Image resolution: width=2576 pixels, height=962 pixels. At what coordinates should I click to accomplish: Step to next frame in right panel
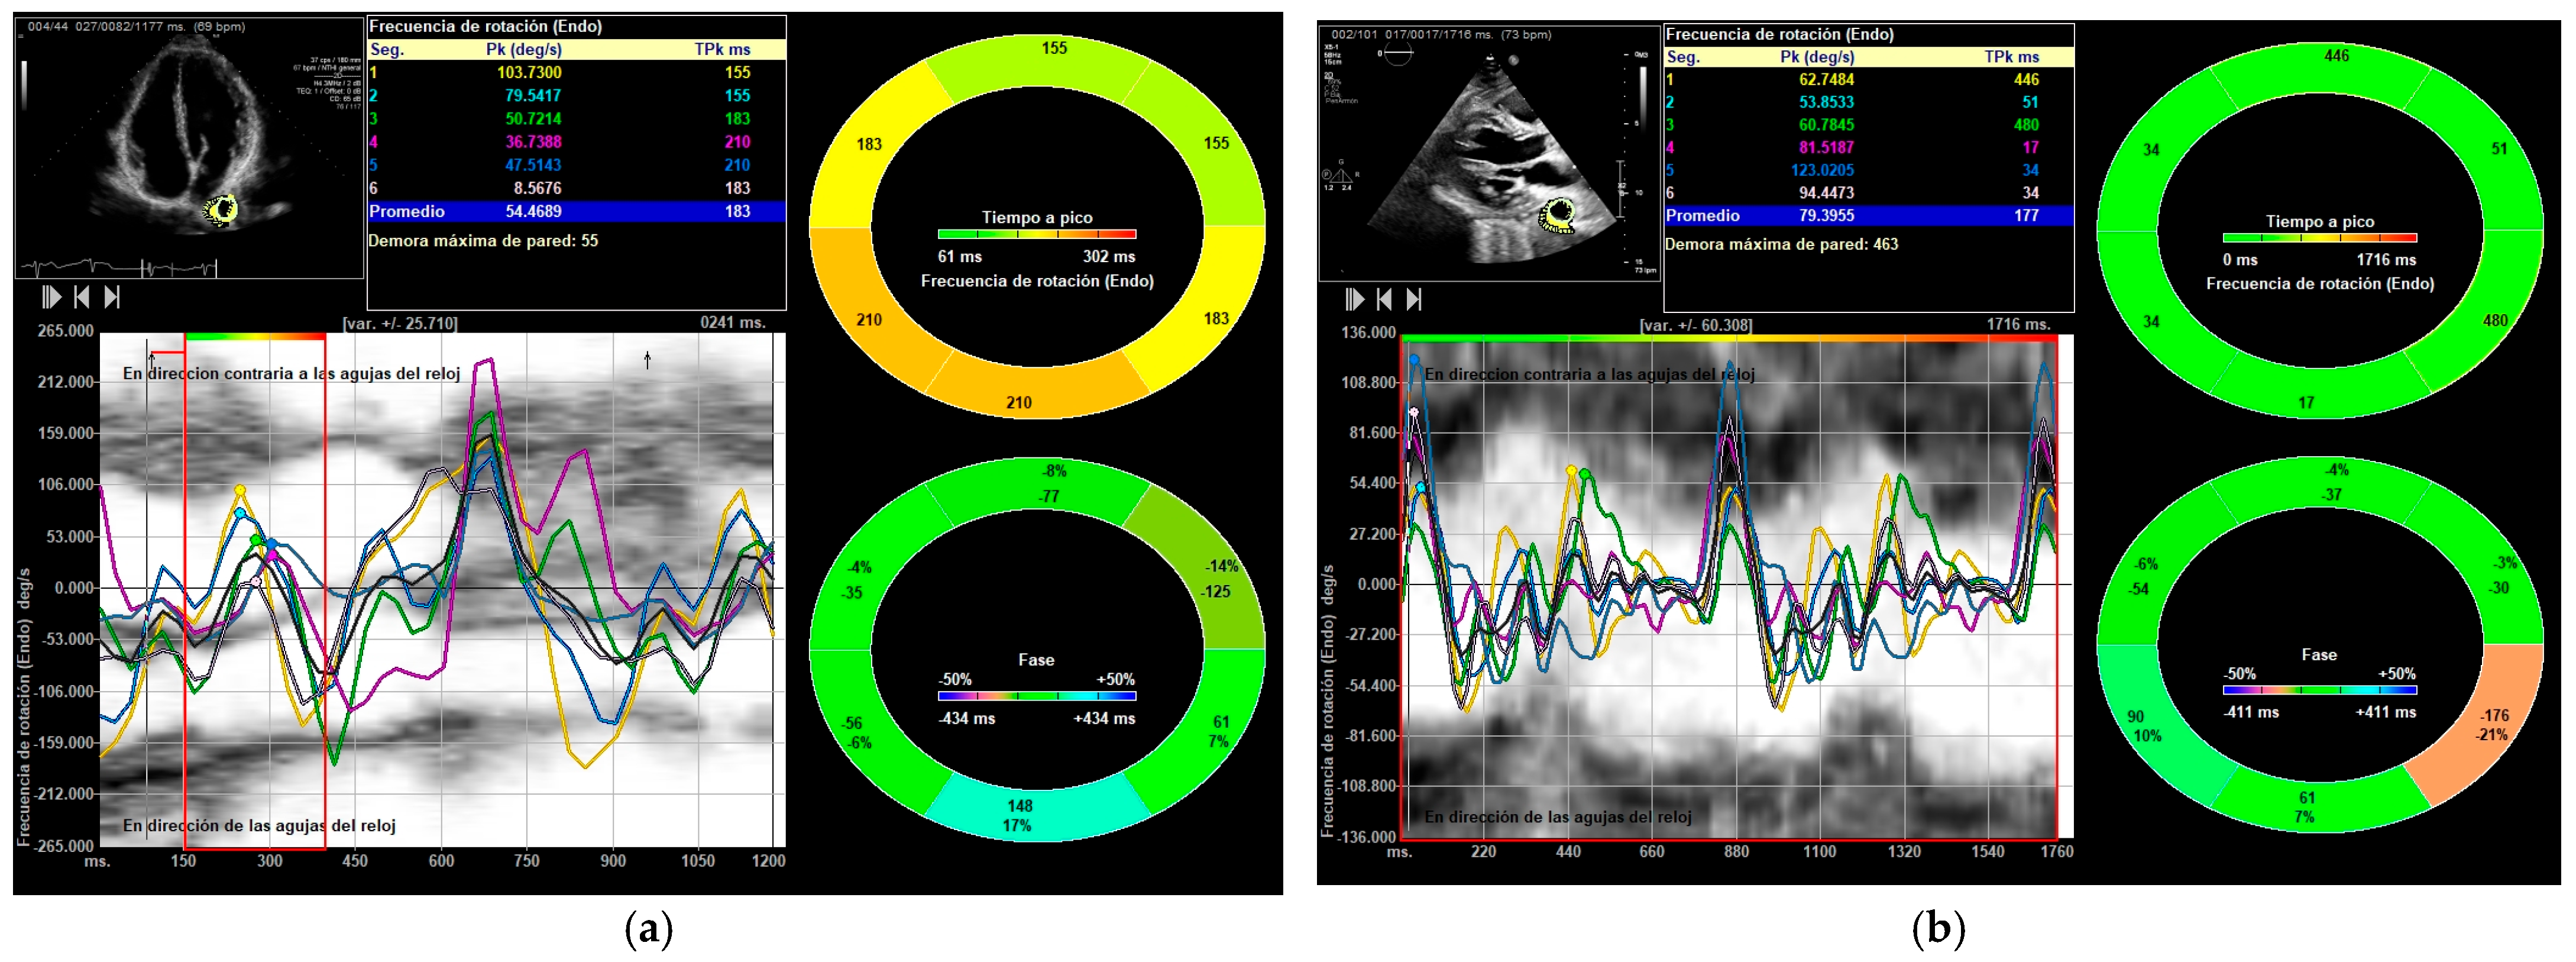1414,299
